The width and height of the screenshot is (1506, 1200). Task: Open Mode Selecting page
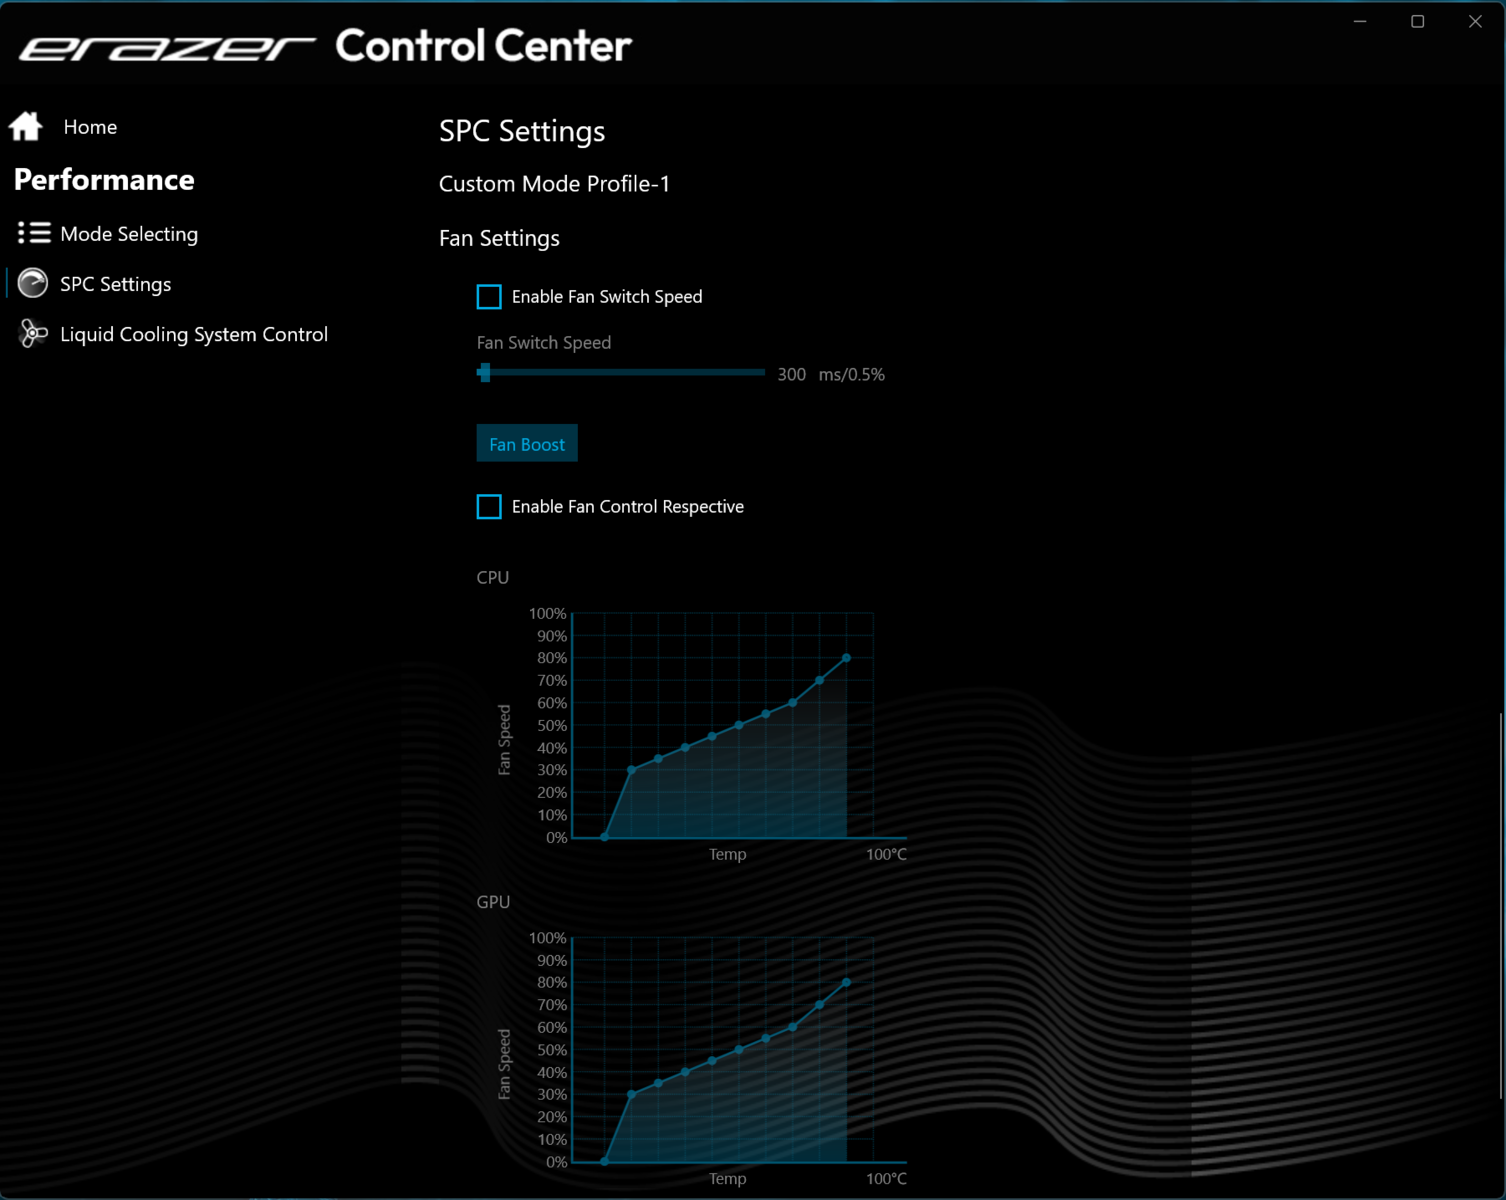(129, 234)
